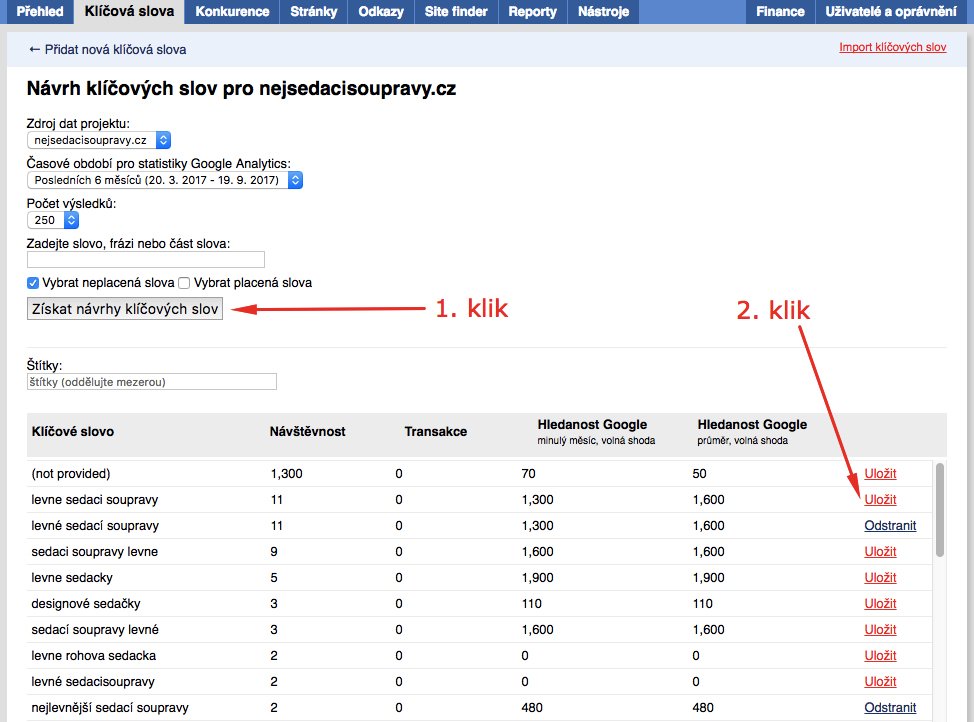Enable Vybrat placená slova
Viewport: 974px width, 722px height.
coord(183,283)
